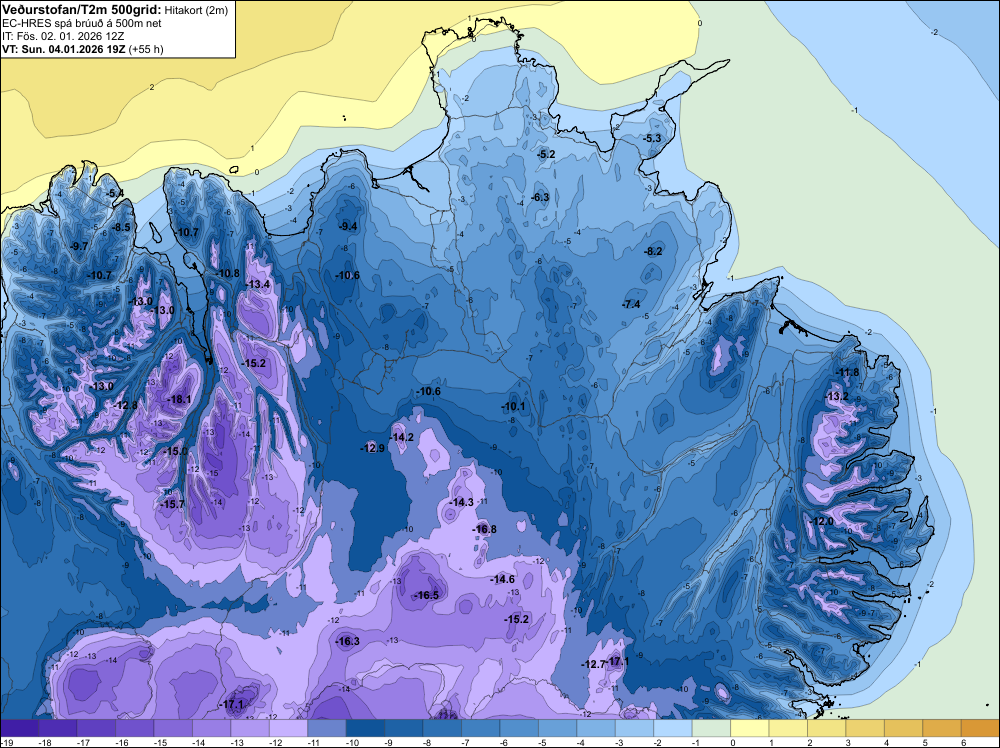Click the legend swatch between 3 and 4
This screenshot has height=748, width=1000.
(865, 728)
